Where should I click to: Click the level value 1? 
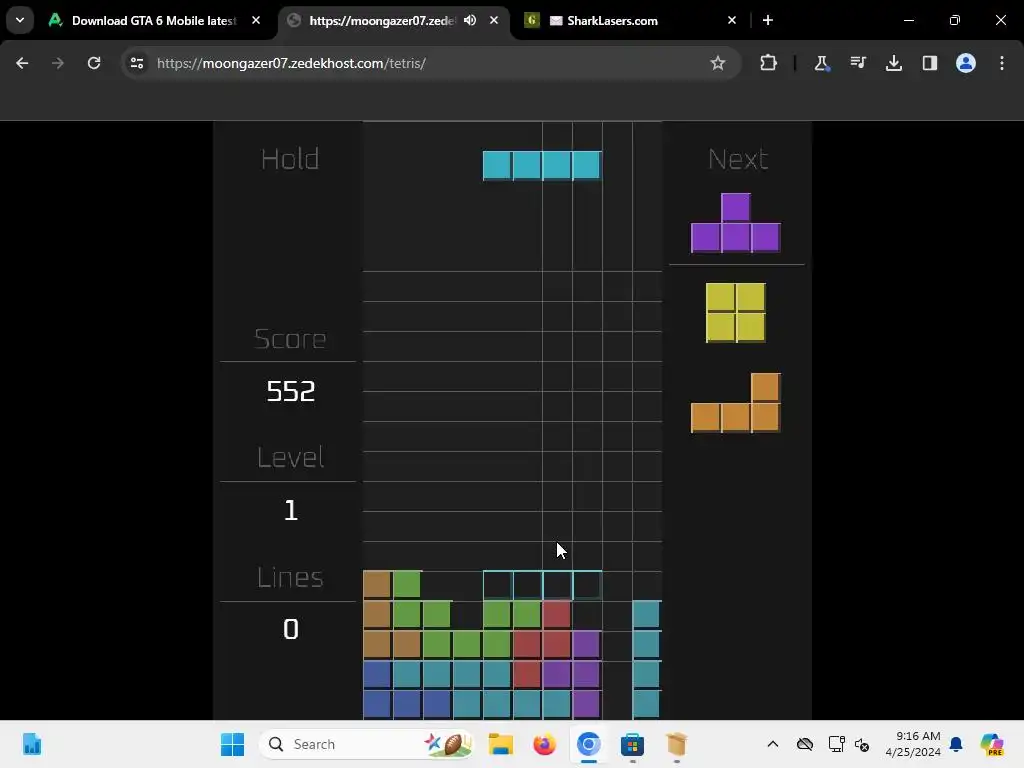pos(291,510)
